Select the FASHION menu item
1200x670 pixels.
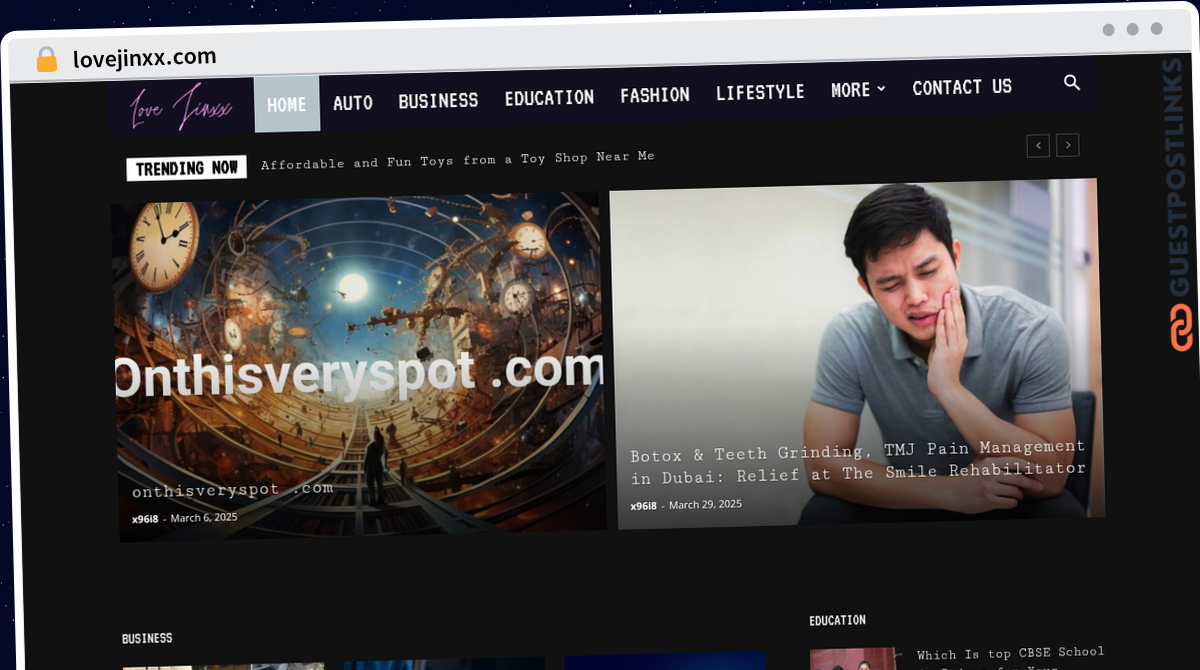pyautogui.click(x=655, y=95)
